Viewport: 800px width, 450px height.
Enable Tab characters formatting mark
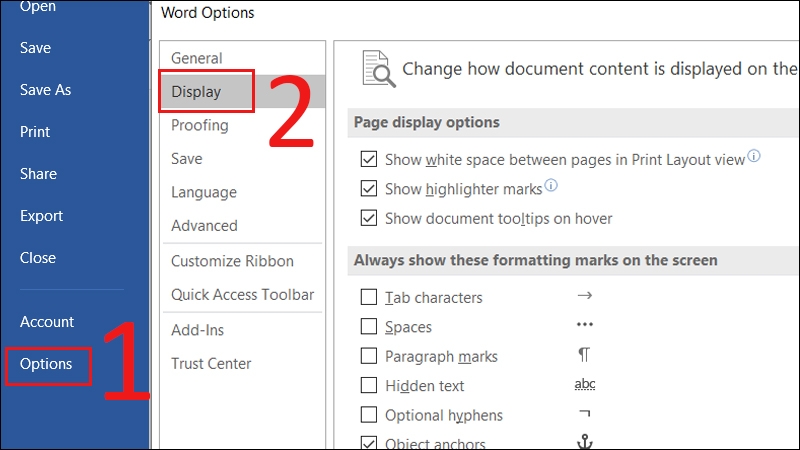click(x=369, y=297)
